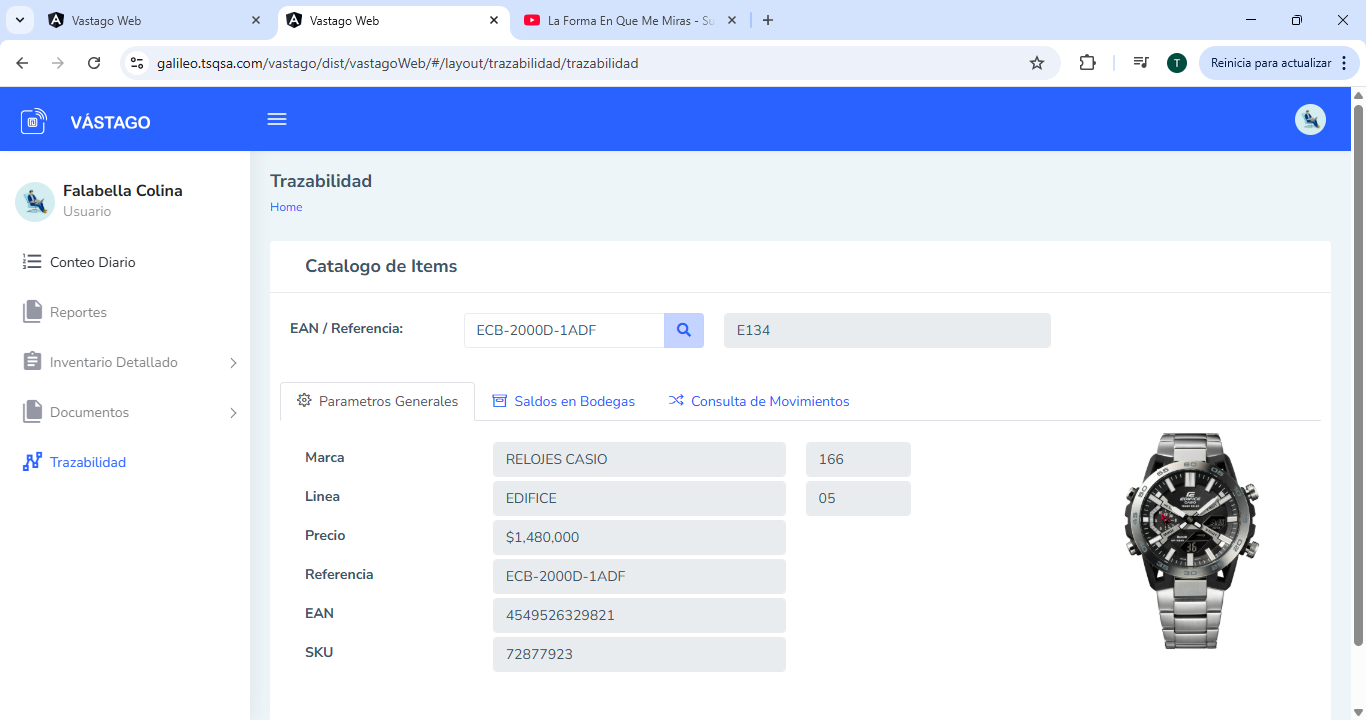Click the EAN field 4549526329821
The image size is (1366, 720).
pos(639,615)
